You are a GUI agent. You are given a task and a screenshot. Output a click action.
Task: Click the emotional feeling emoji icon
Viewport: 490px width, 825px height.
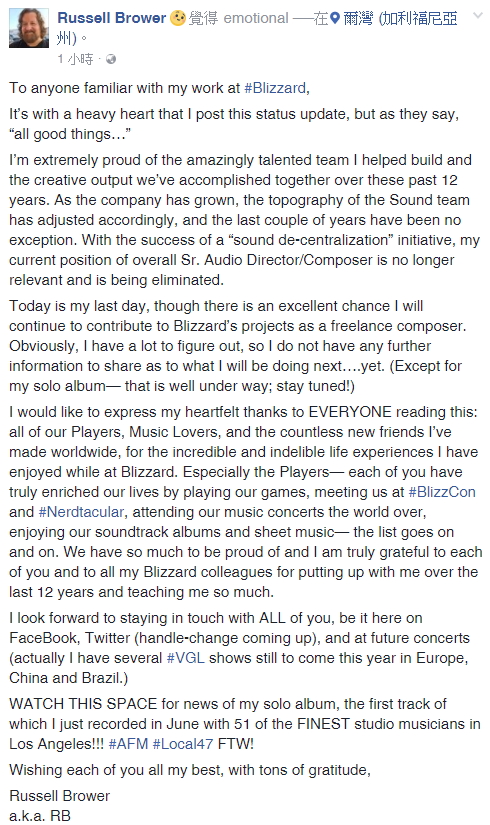pyautogui.click(x=178, y=18)
